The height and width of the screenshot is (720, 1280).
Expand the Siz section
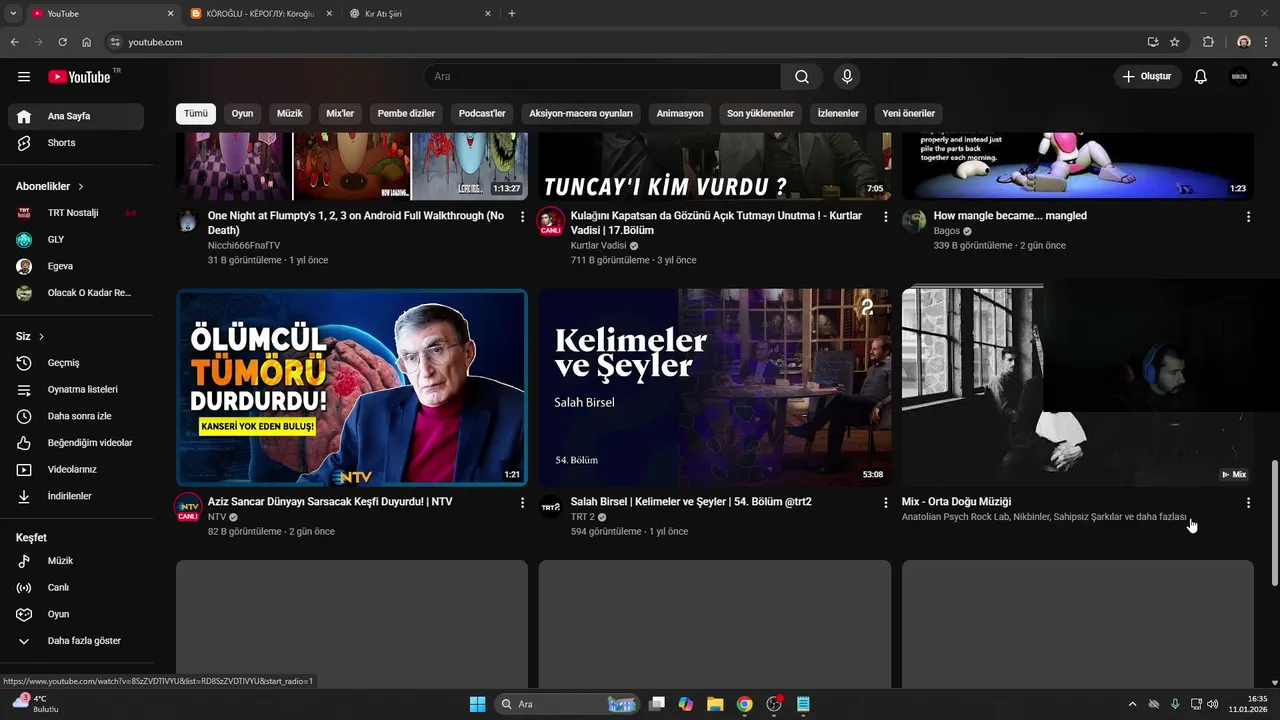(x=31, y=336)
